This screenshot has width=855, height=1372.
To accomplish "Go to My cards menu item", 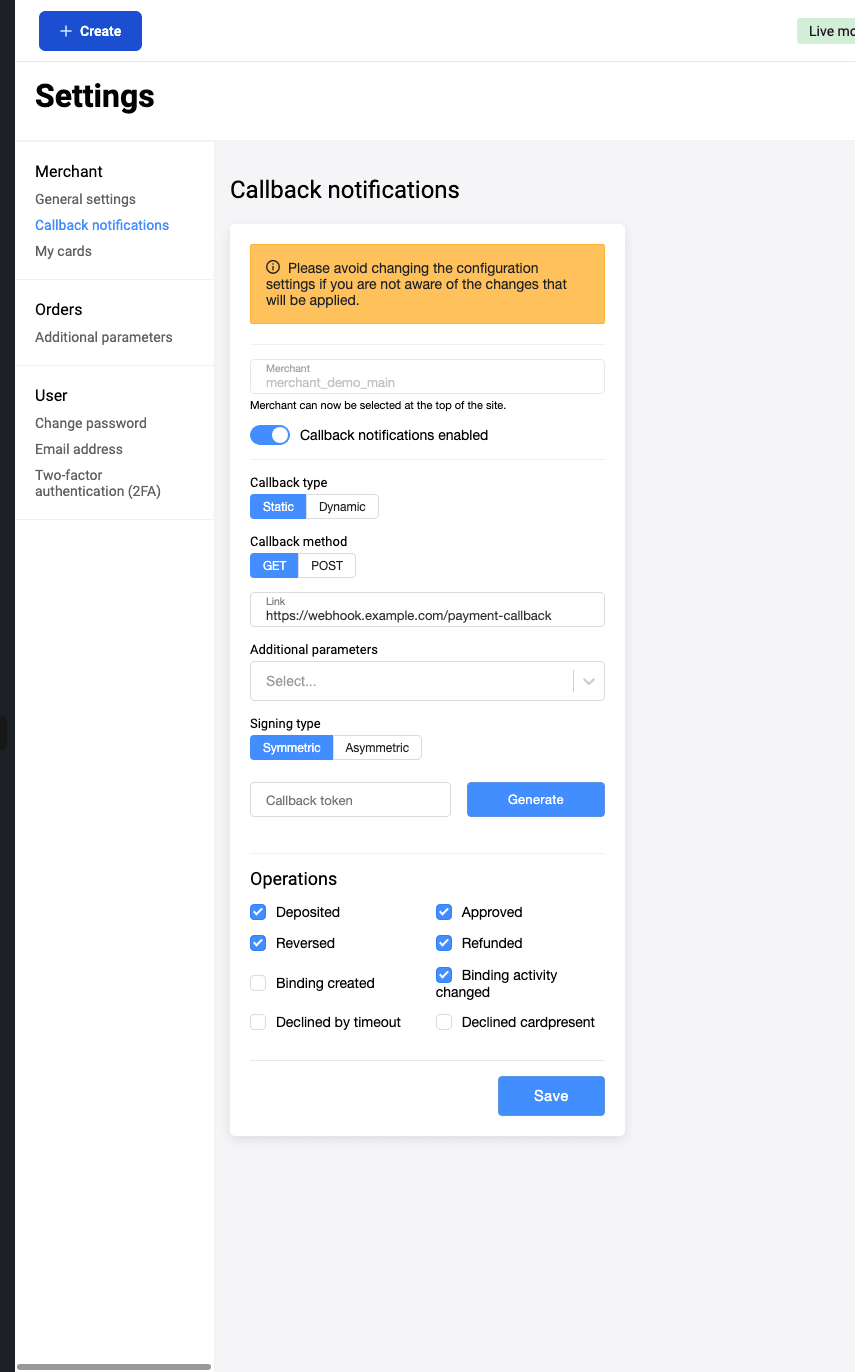I will (x=63, y=251).
